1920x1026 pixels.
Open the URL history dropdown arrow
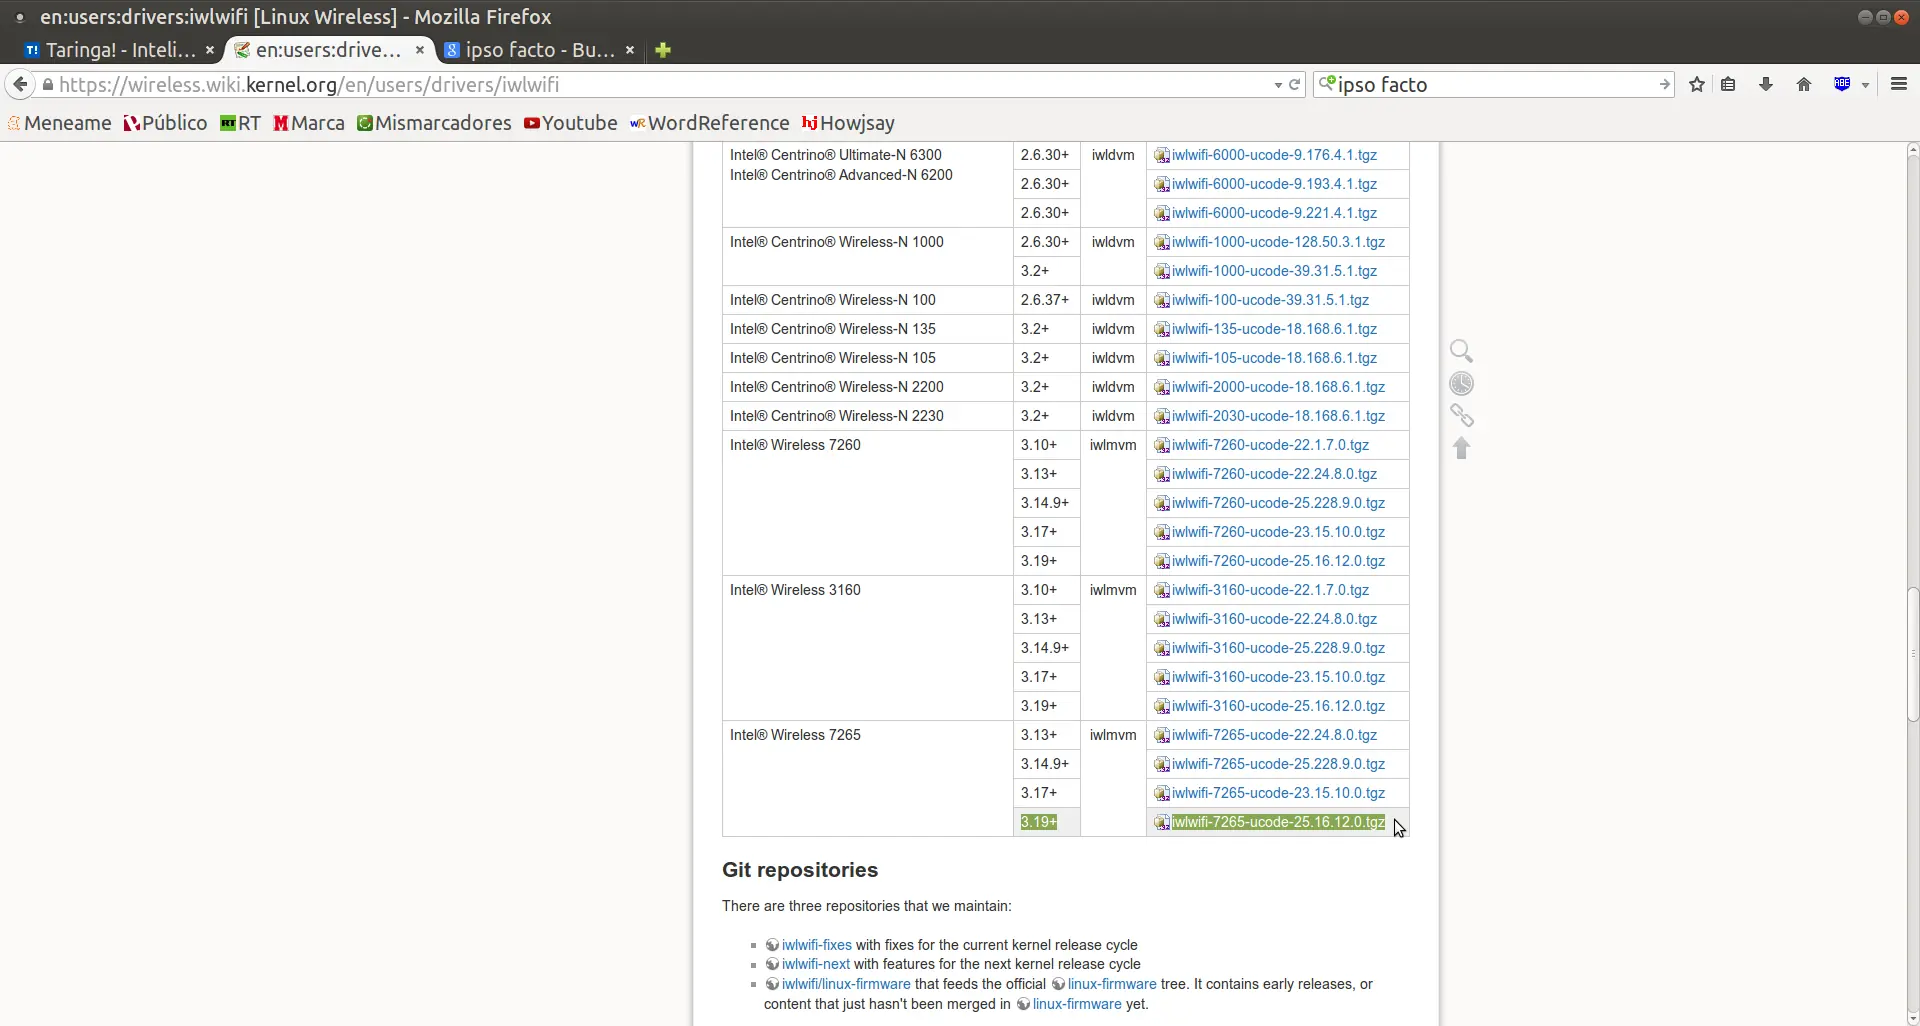tap(1278, 86)
